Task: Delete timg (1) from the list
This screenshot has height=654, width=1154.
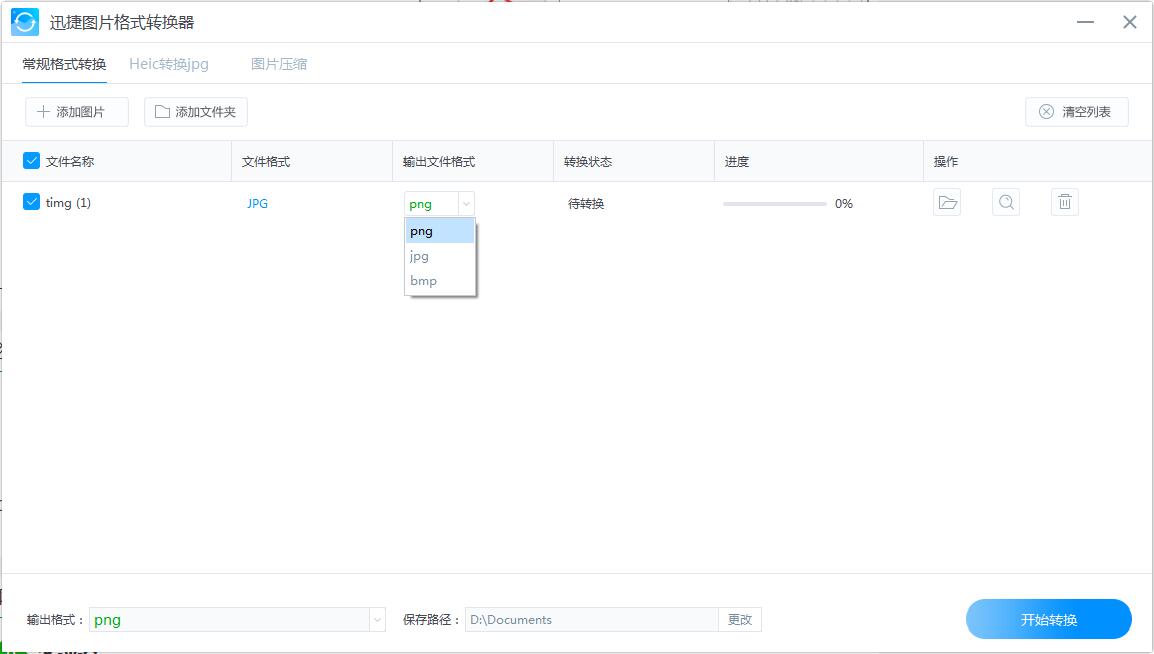Action: point(1064,201)
